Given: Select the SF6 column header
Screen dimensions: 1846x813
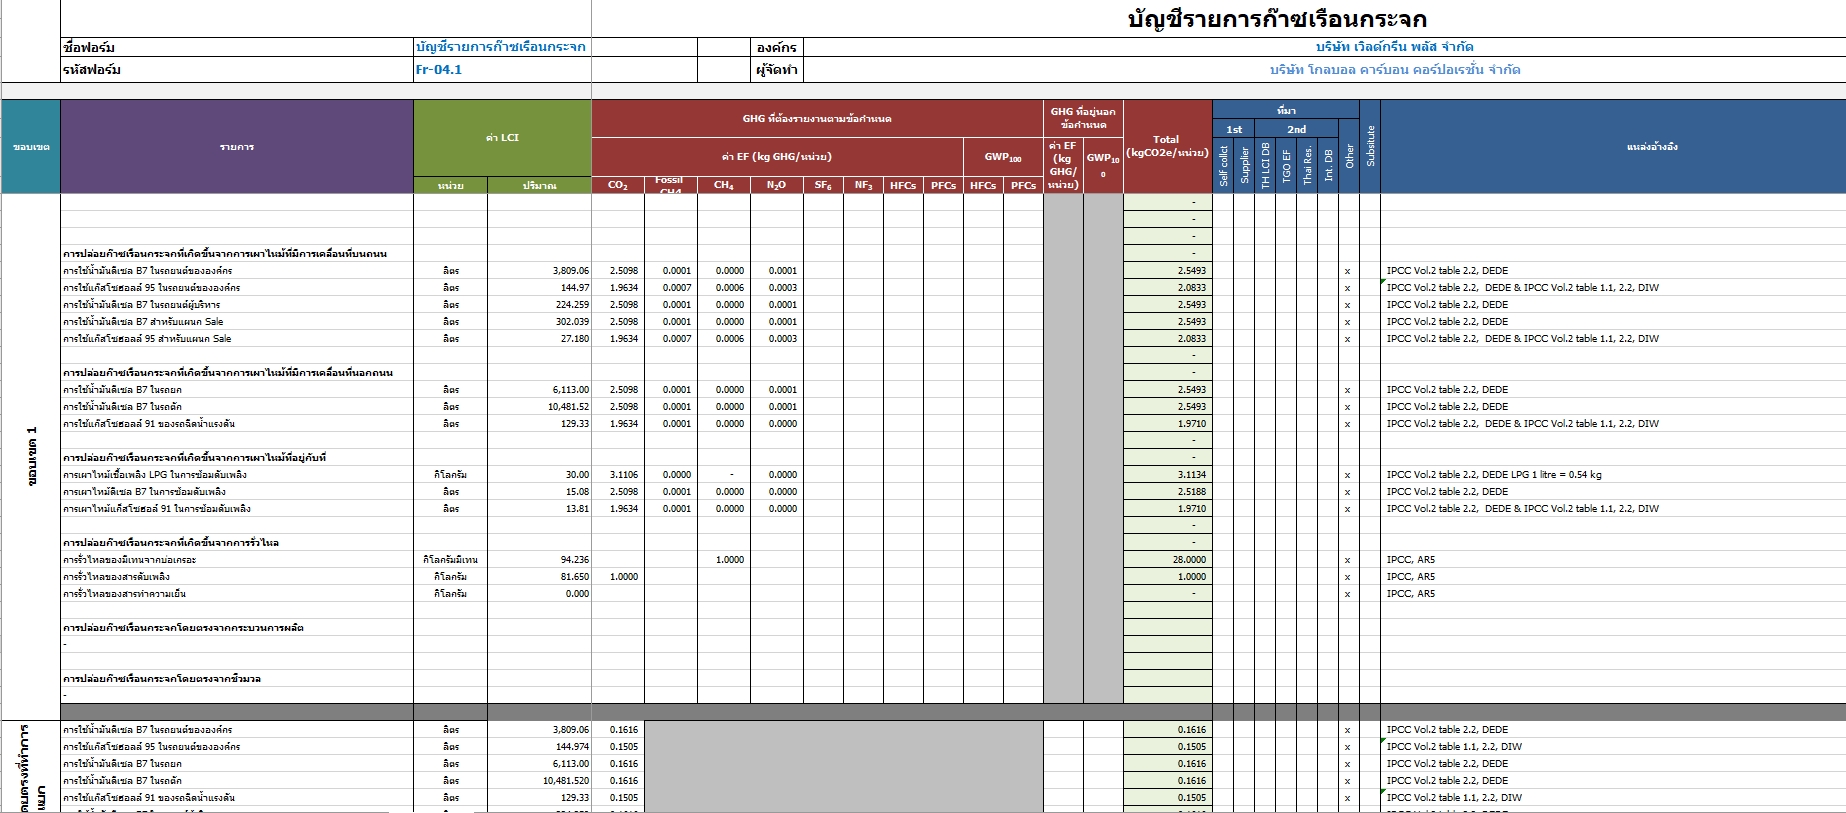Looking at the screenshot, I should 822,186.
